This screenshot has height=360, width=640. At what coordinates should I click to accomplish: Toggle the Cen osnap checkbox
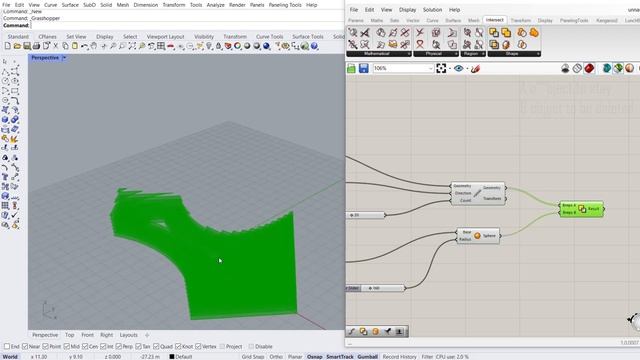point(85,346)
